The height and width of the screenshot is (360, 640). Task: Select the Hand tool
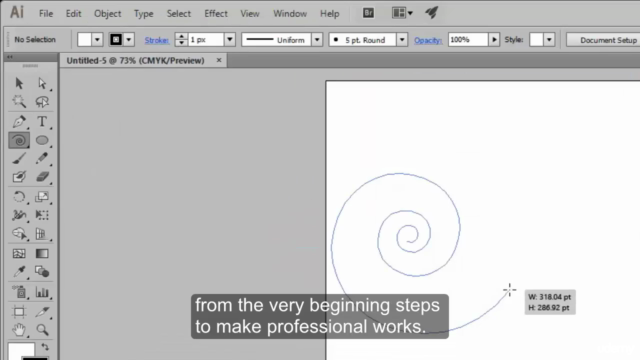click(x=19, y=329)
